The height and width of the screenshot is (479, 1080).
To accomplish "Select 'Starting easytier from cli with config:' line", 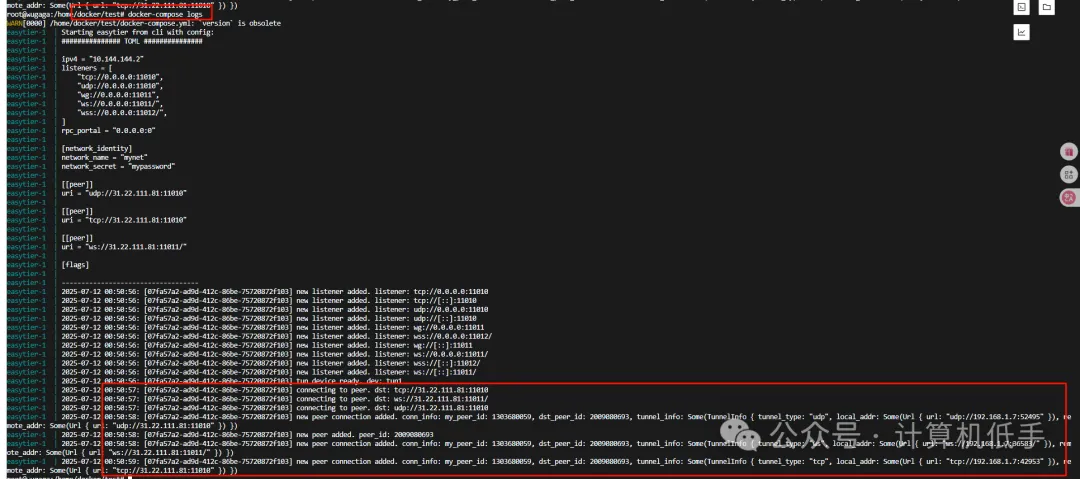I will [x=138, y=32].
